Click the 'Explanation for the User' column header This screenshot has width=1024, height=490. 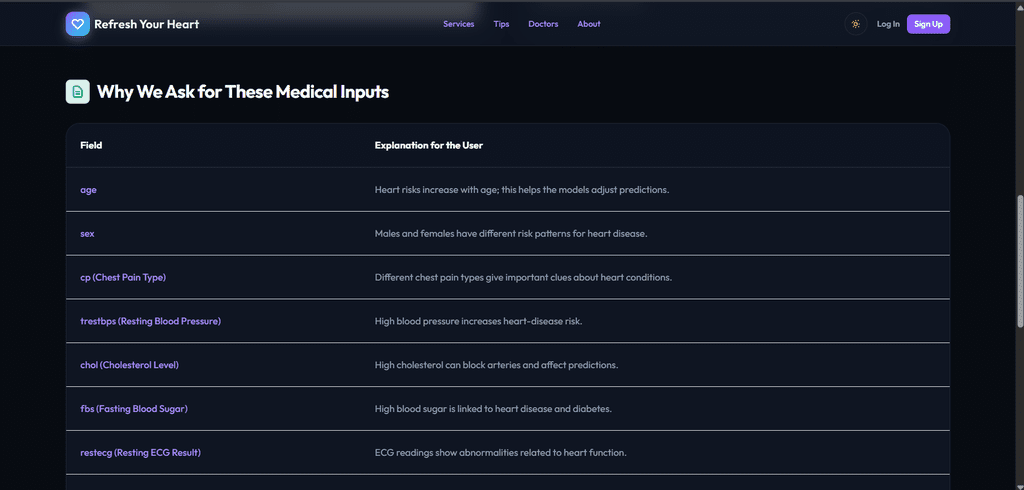[x=428, y=146]
